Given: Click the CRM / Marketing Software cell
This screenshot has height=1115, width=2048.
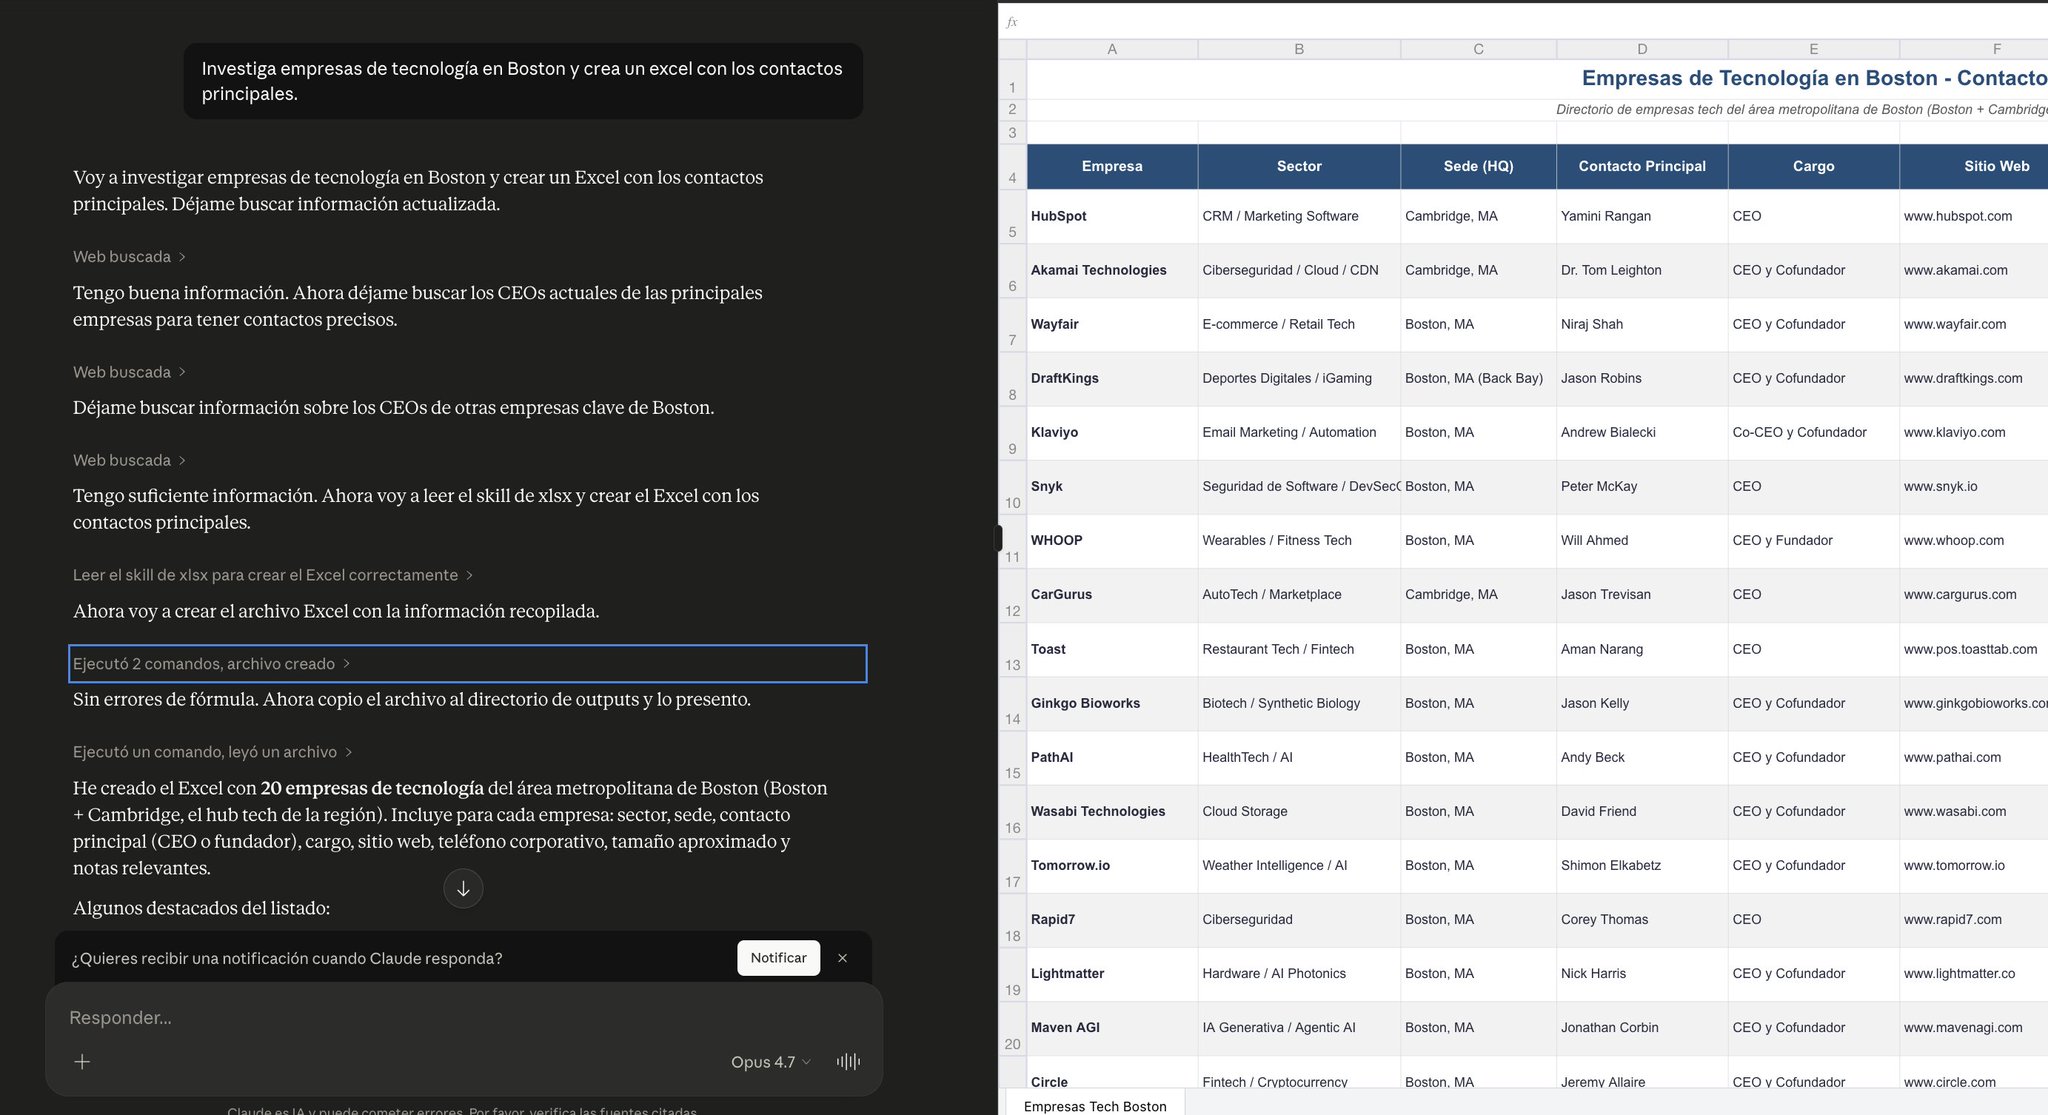Looking at the screenshot, I should point(1299,216).
